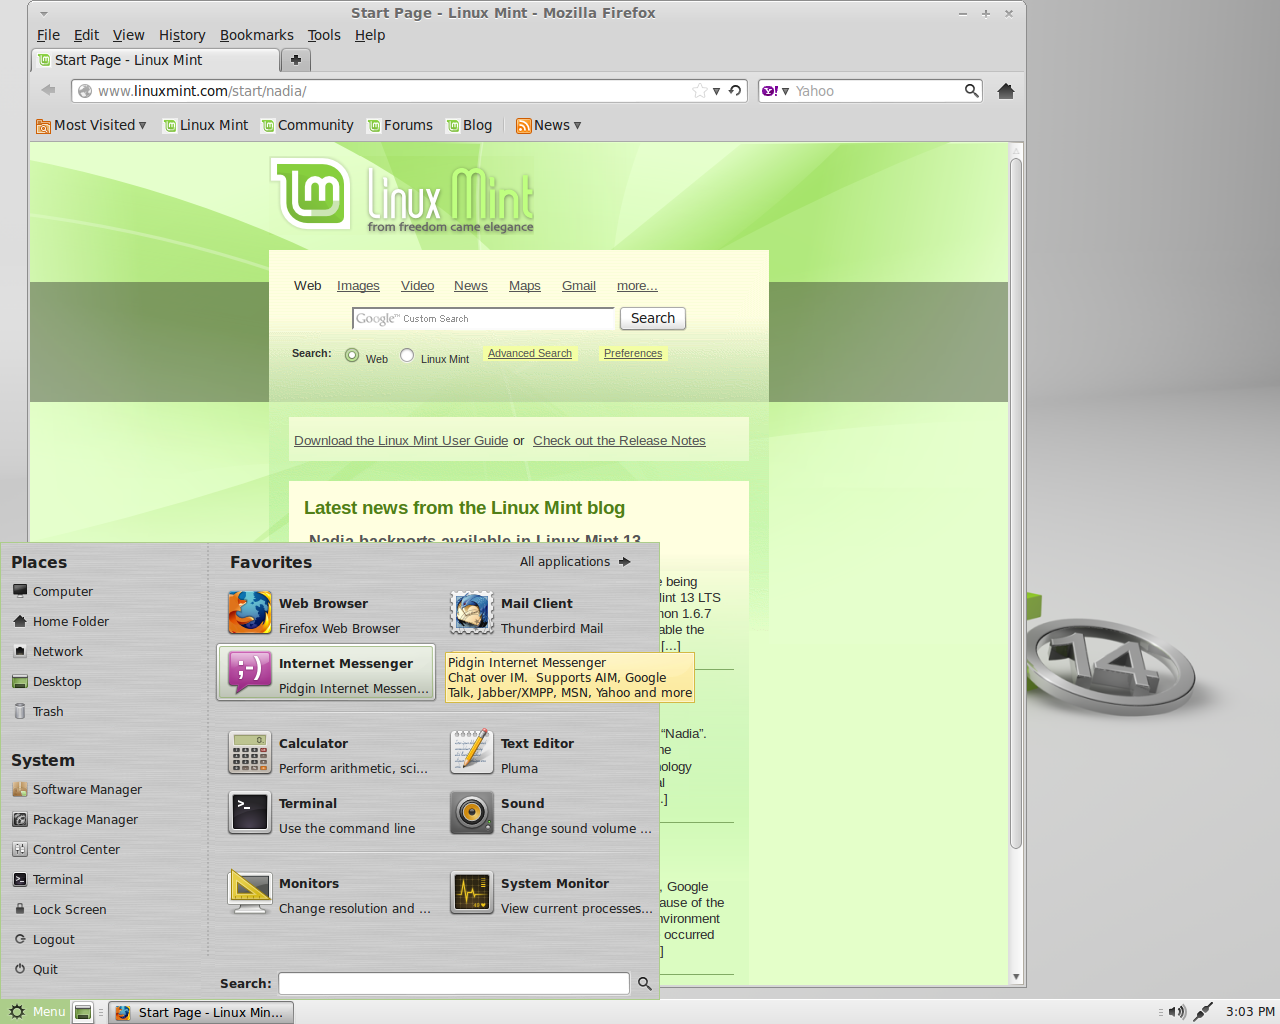
Task: Click Forums bookmark in toolbar
Action: tap(400, 125)
